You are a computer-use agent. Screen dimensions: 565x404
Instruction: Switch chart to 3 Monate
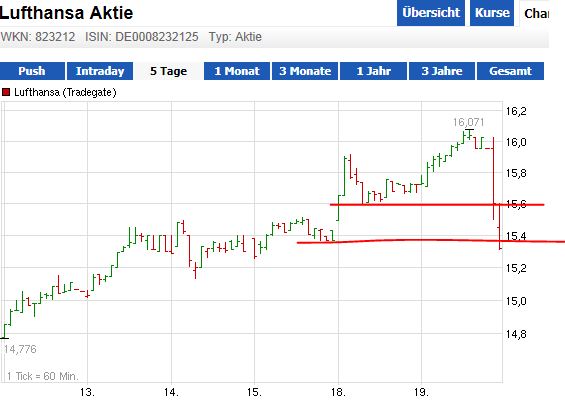305,71
